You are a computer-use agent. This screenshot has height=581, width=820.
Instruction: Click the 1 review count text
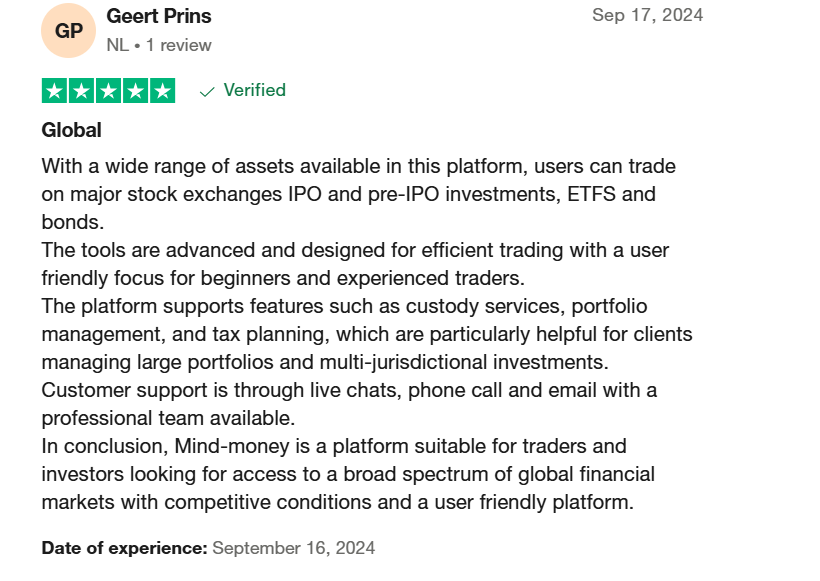(179, 45)
